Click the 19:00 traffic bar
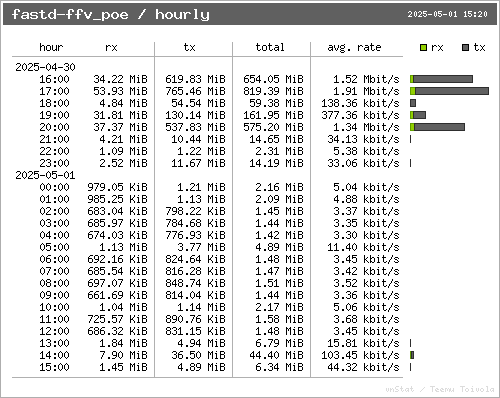This screenshot has height=398, width=500. [418, 115]
